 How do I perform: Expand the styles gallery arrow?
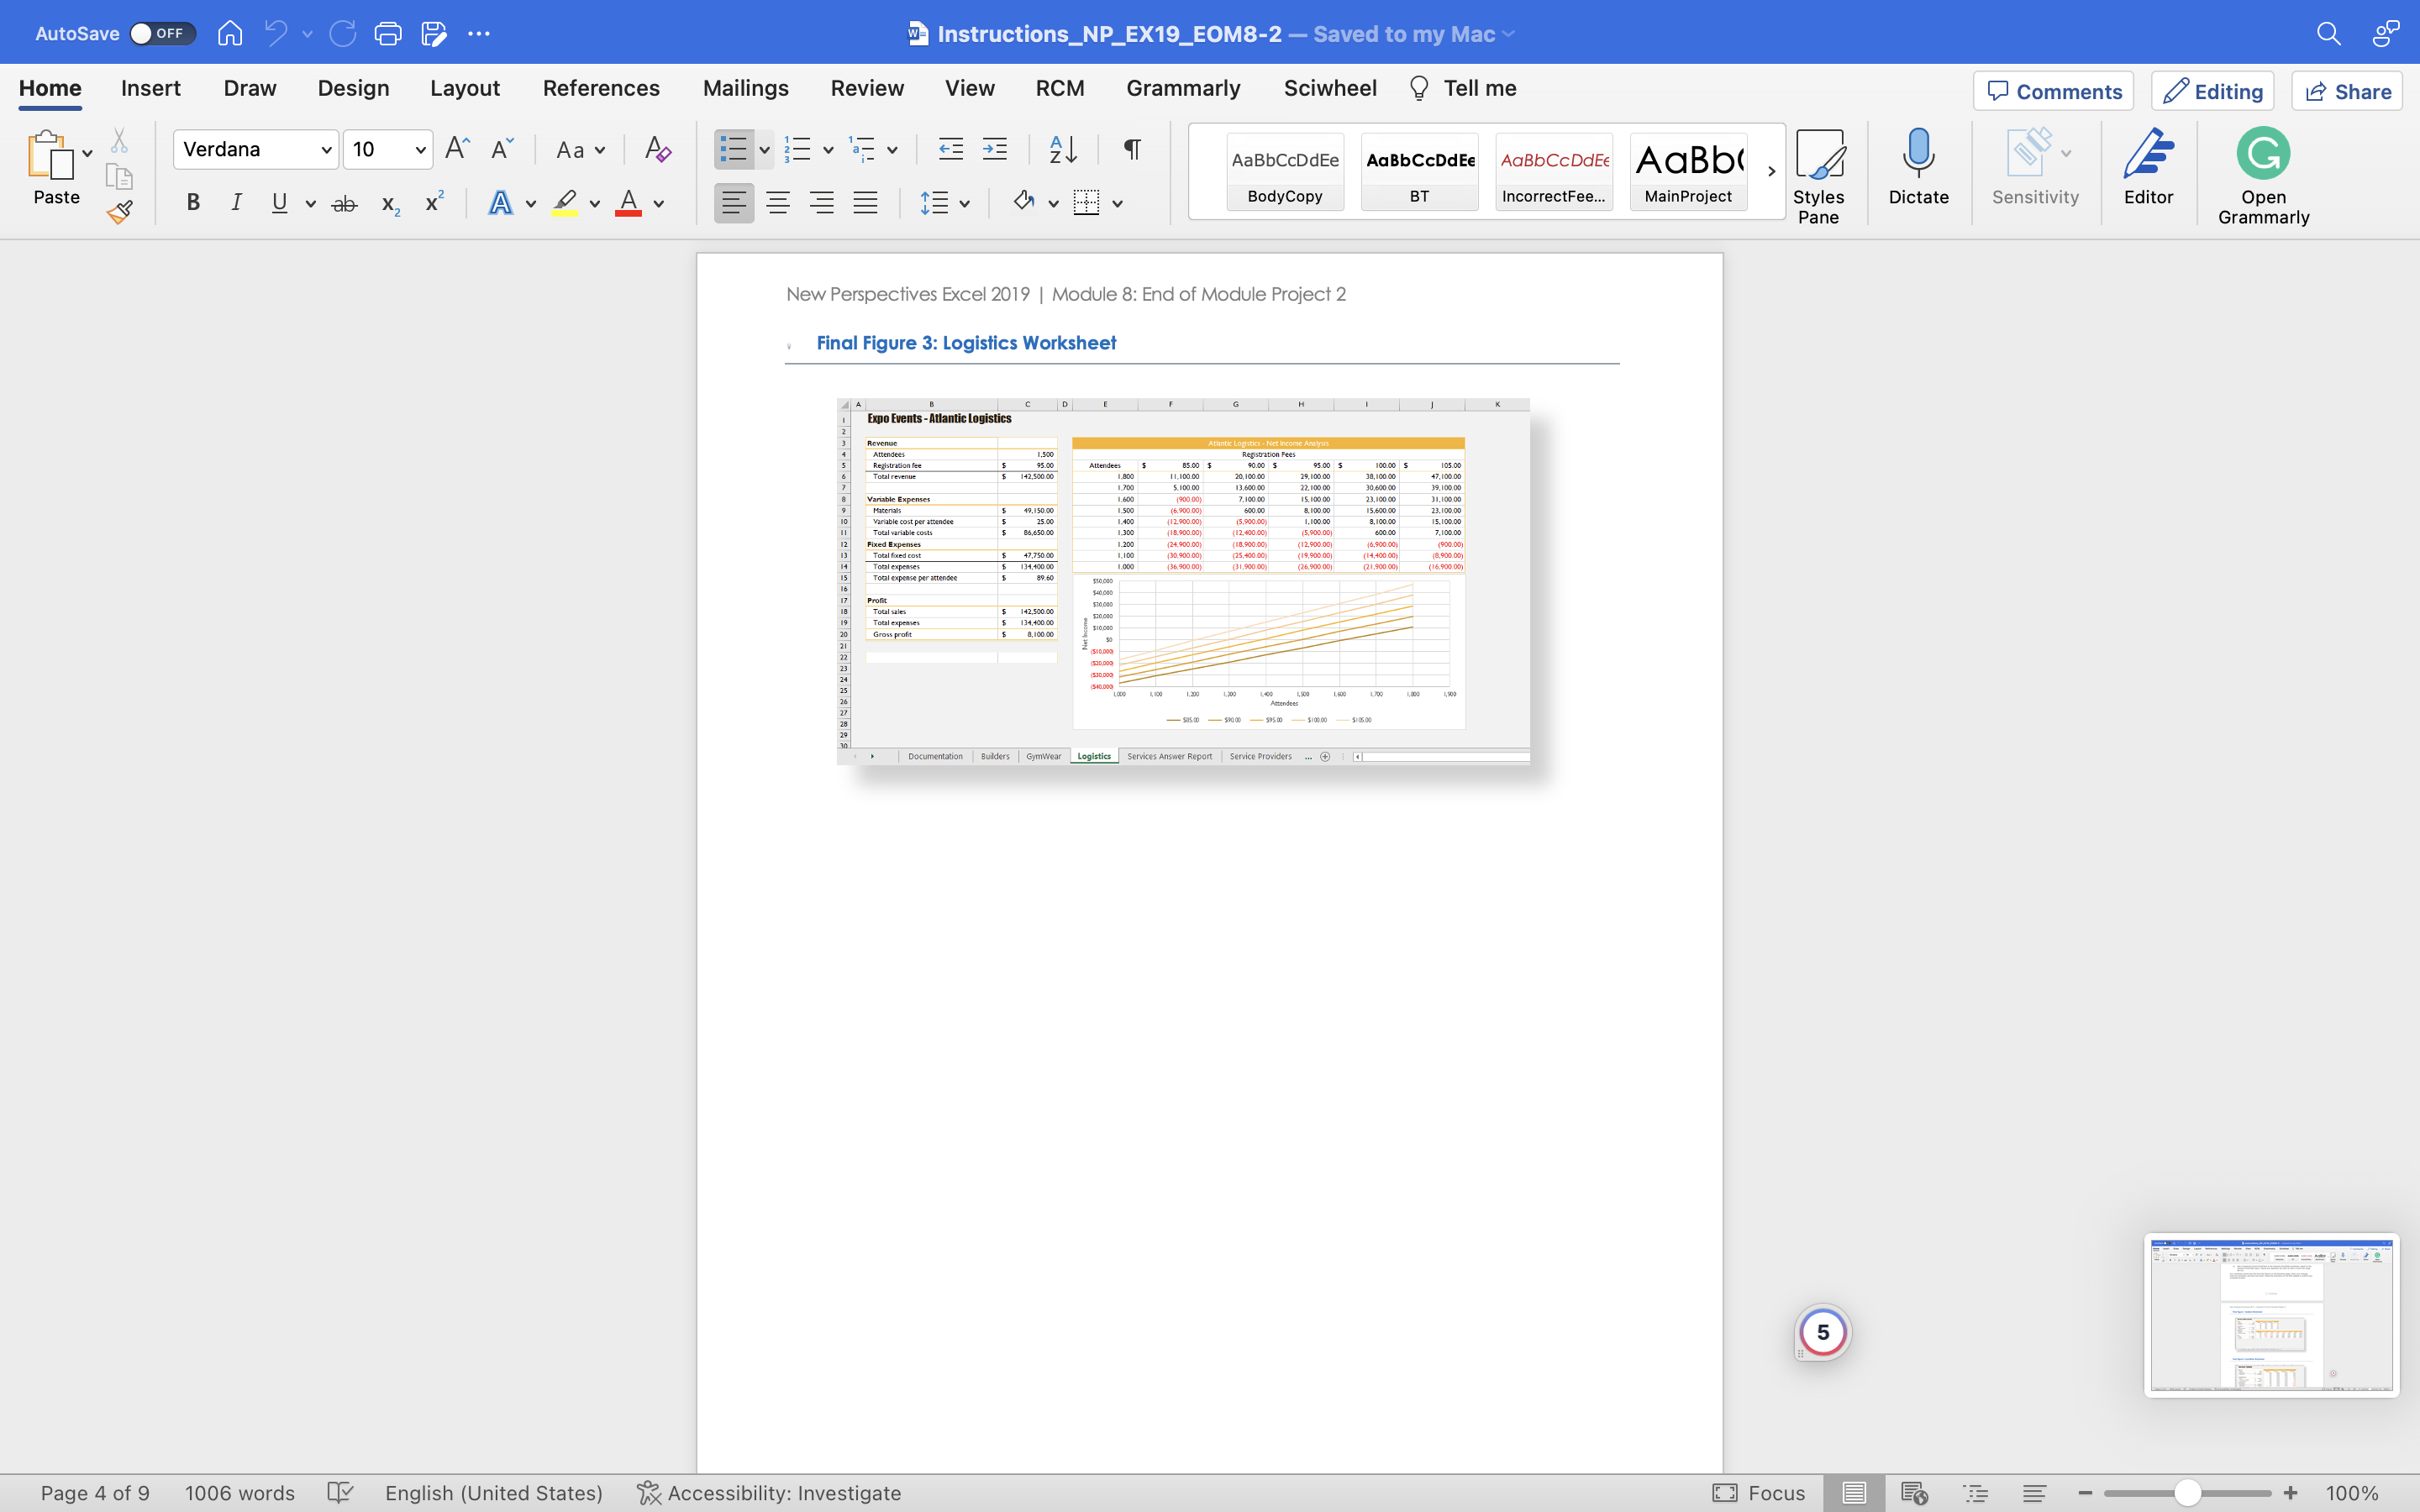1771,171
